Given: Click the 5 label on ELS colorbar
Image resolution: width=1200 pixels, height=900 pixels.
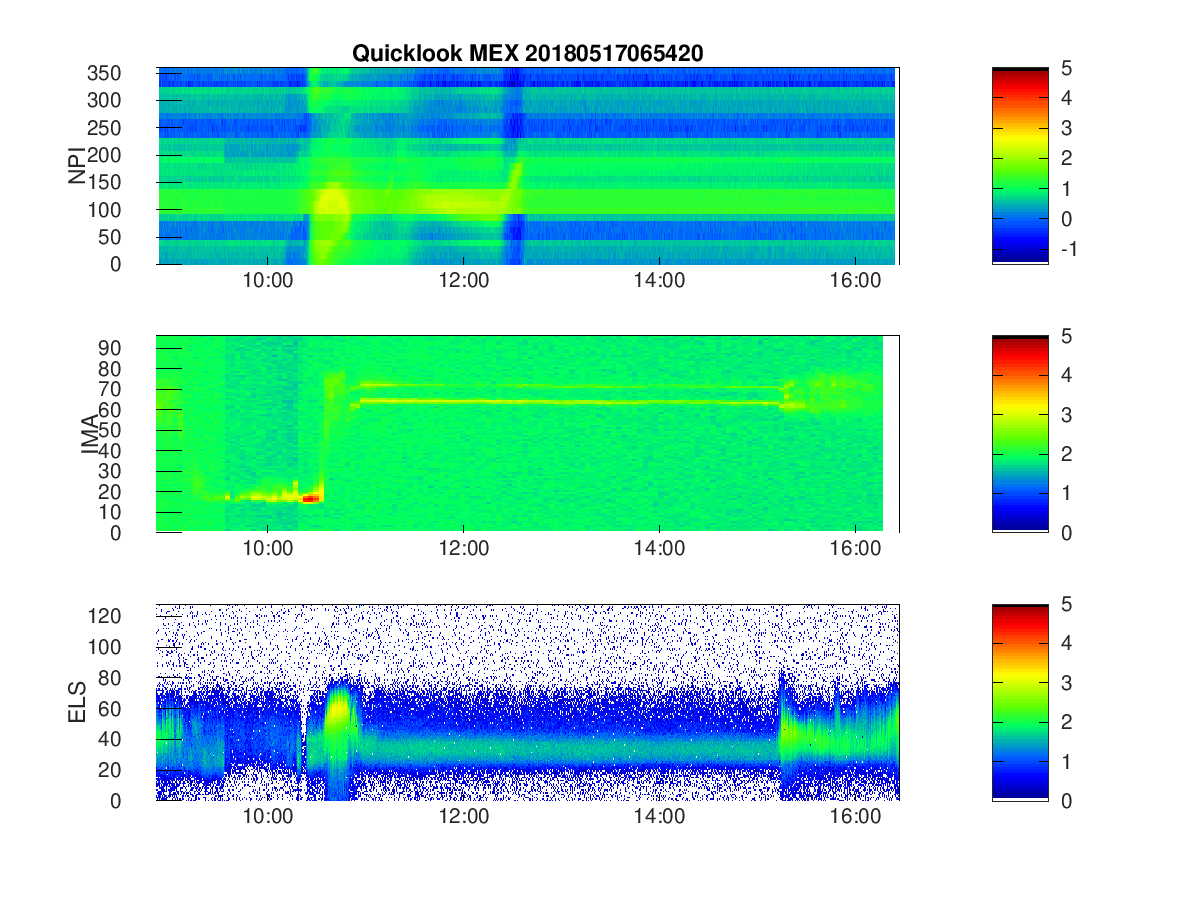Looking at the screenshot, I should [1066, 604].
